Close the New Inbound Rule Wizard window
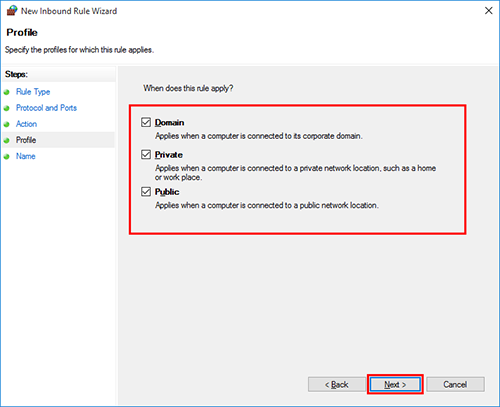The width and height of the screenshot is (500, 407). (489, 11)
